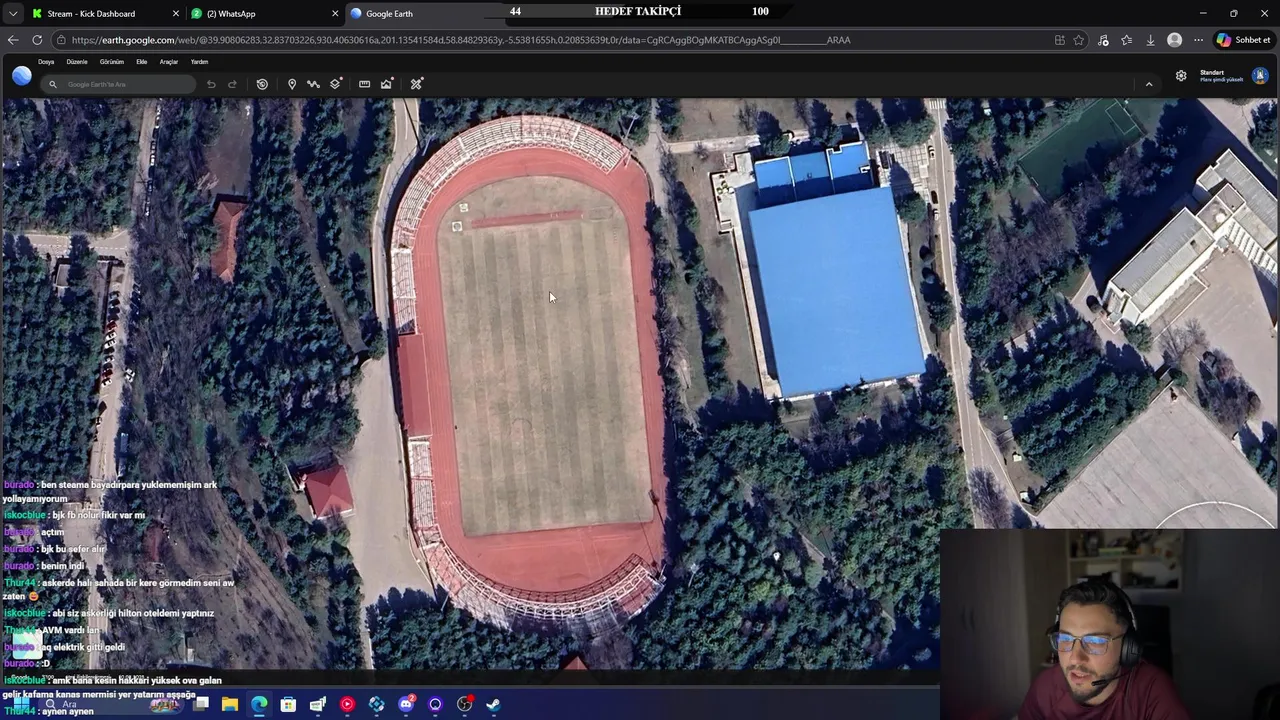Open the Görünüm menu
The image size is (1280, 720).
(x=112, y=62)
